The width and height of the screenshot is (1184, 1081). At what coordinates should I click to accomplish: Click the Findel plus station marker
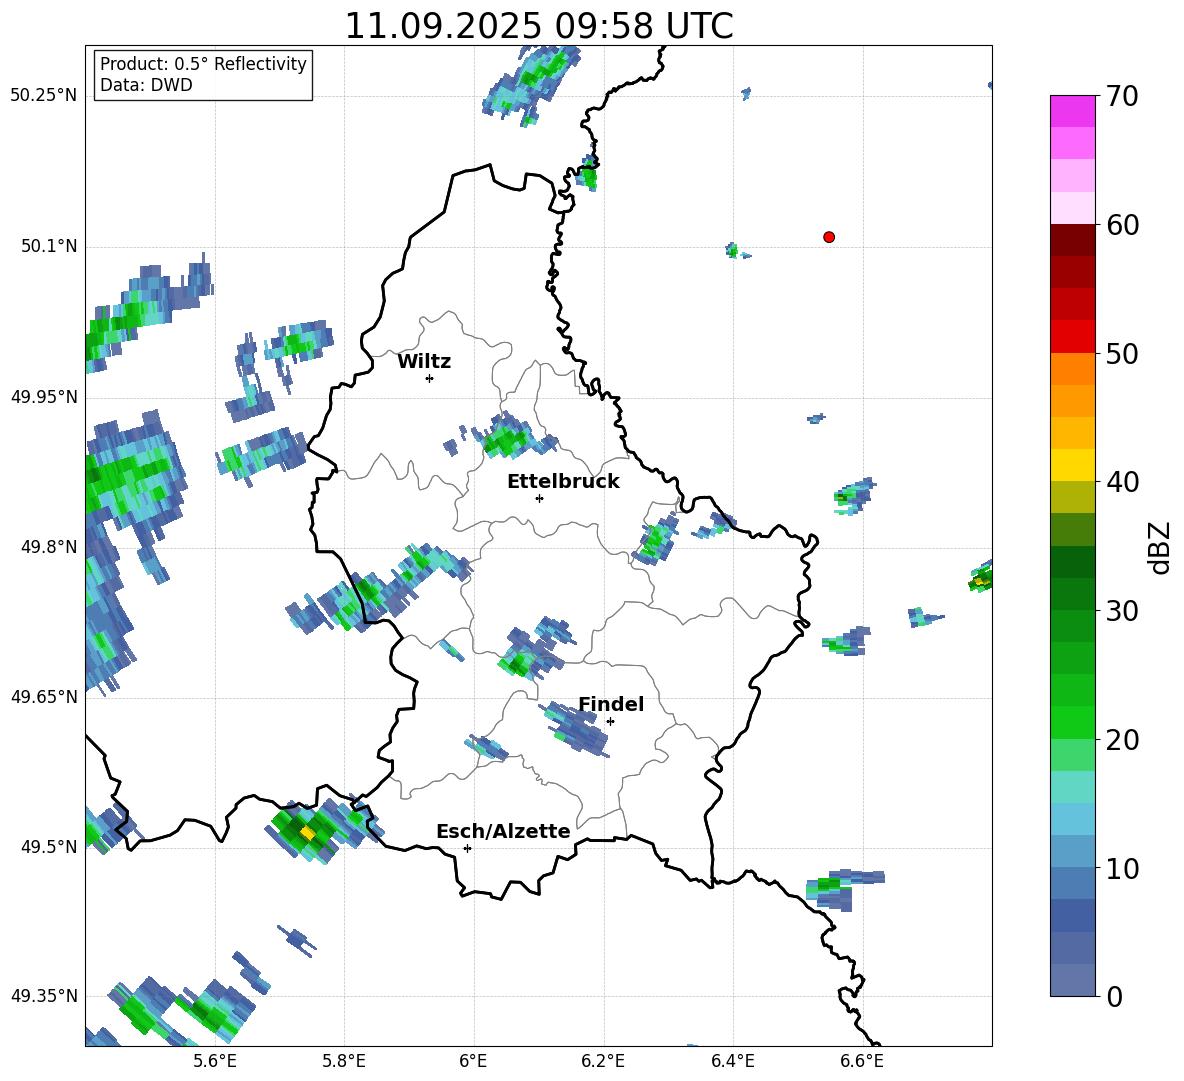tap(610, 722)
